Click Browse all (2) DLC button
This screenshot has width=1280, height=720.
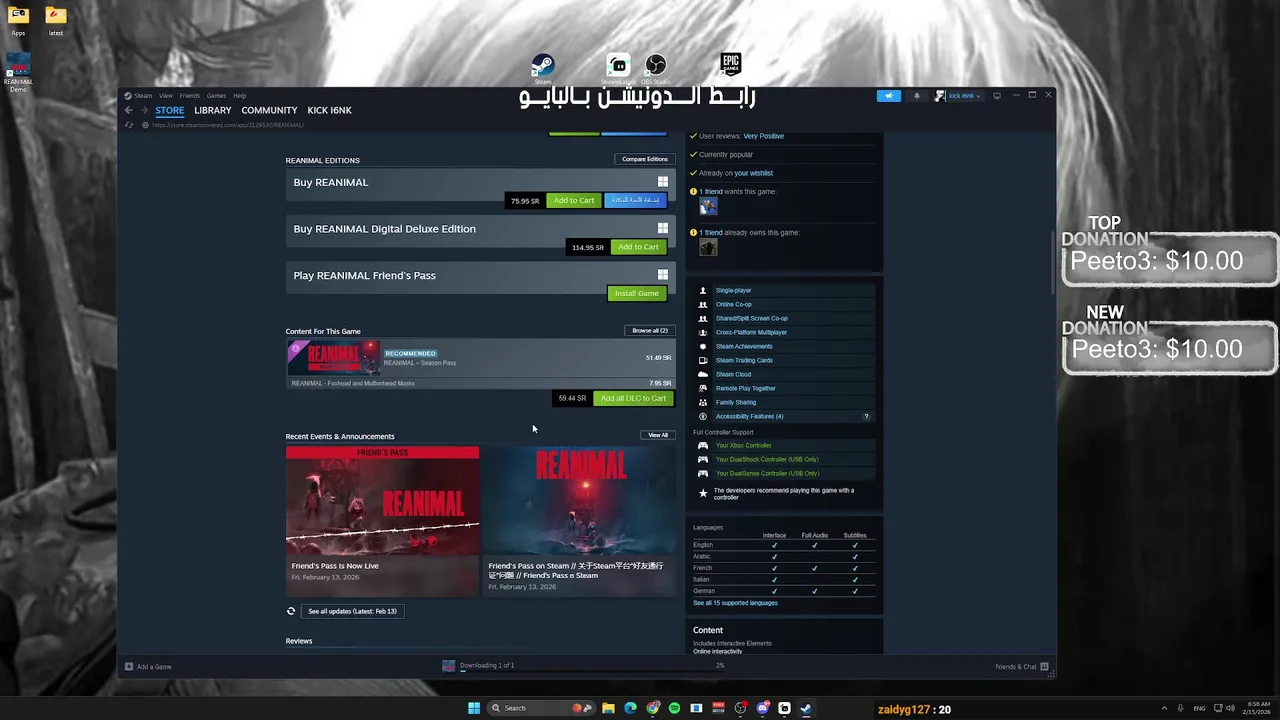[650, 330]
